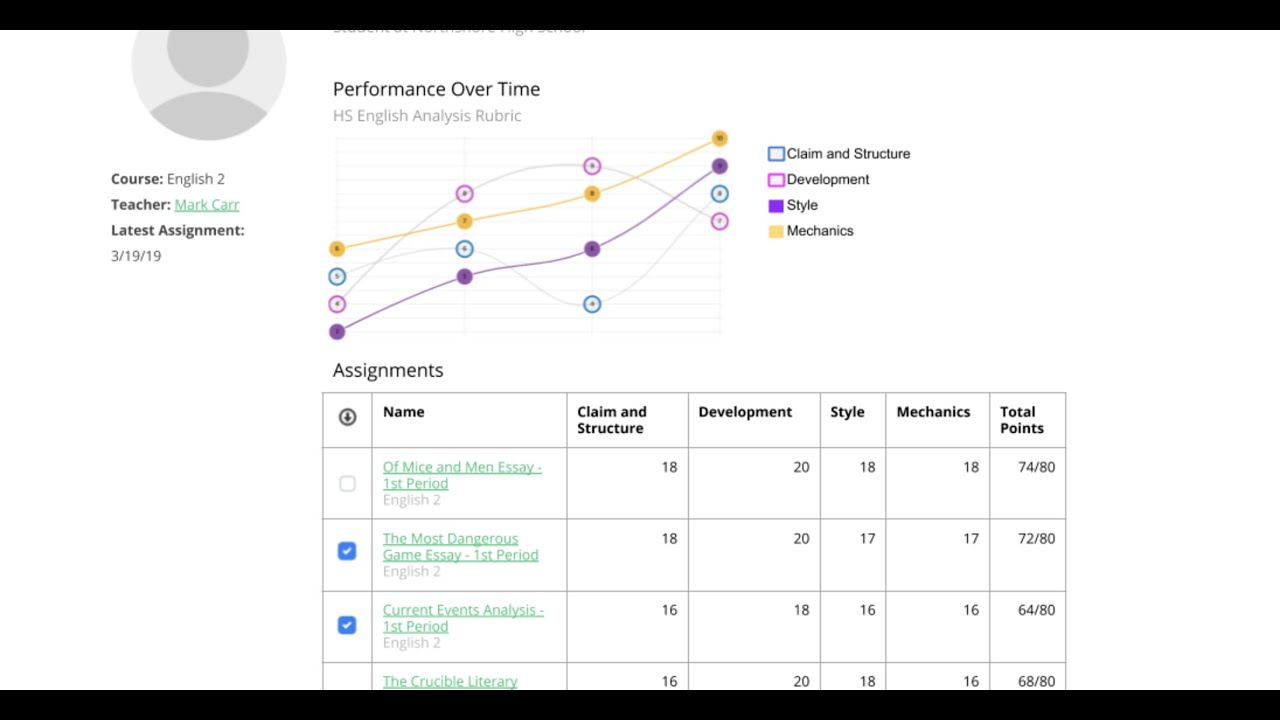Select the lowest purple Style data point

pos(337,331)
